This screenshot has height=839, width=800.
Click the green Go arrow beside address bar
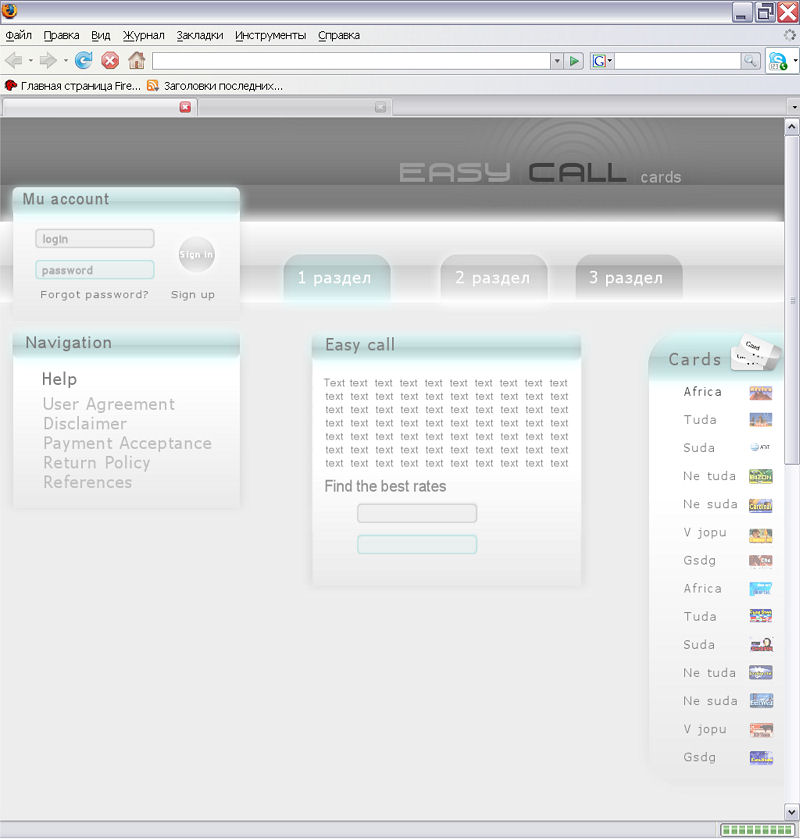[573, 60]
